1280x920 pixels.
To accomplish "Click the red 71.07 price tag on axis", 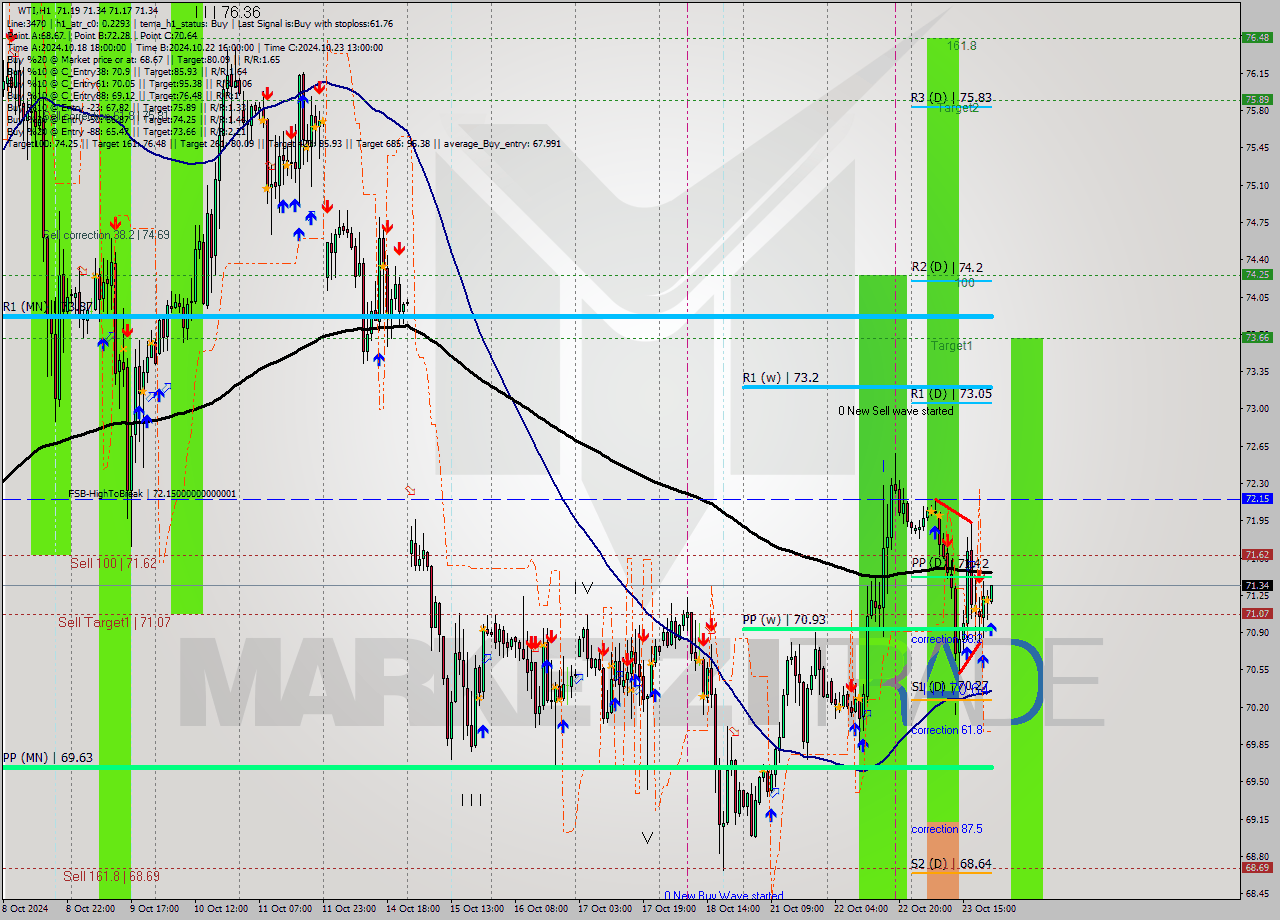I will 1257,613.
